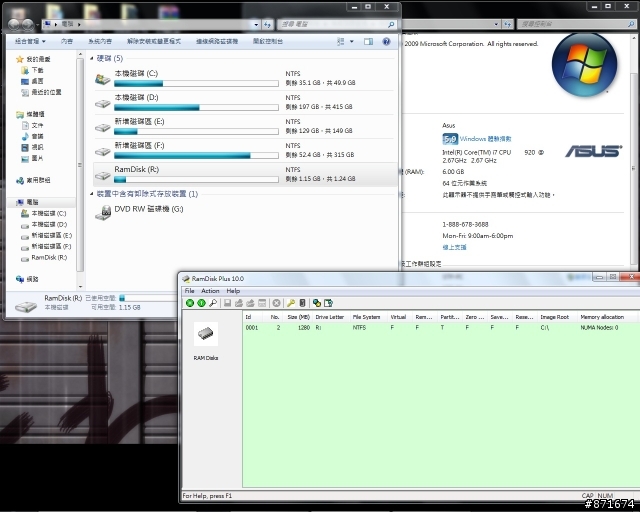
Task: Click the online support link under phone hours
Action: (454, 247)
